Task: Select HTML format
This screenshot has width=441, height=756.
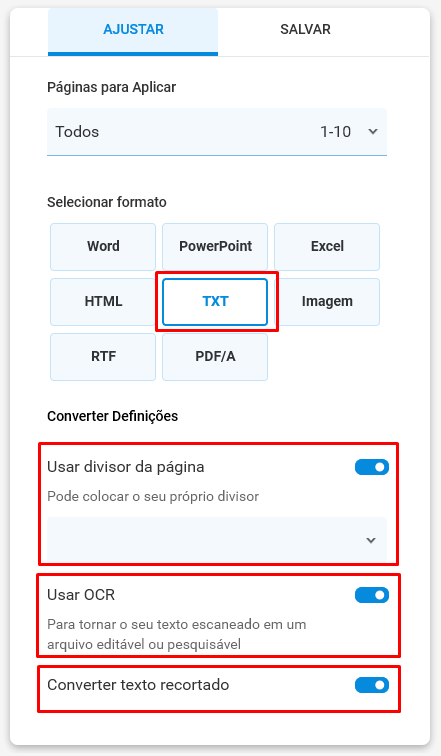Action: click(103, 302)
